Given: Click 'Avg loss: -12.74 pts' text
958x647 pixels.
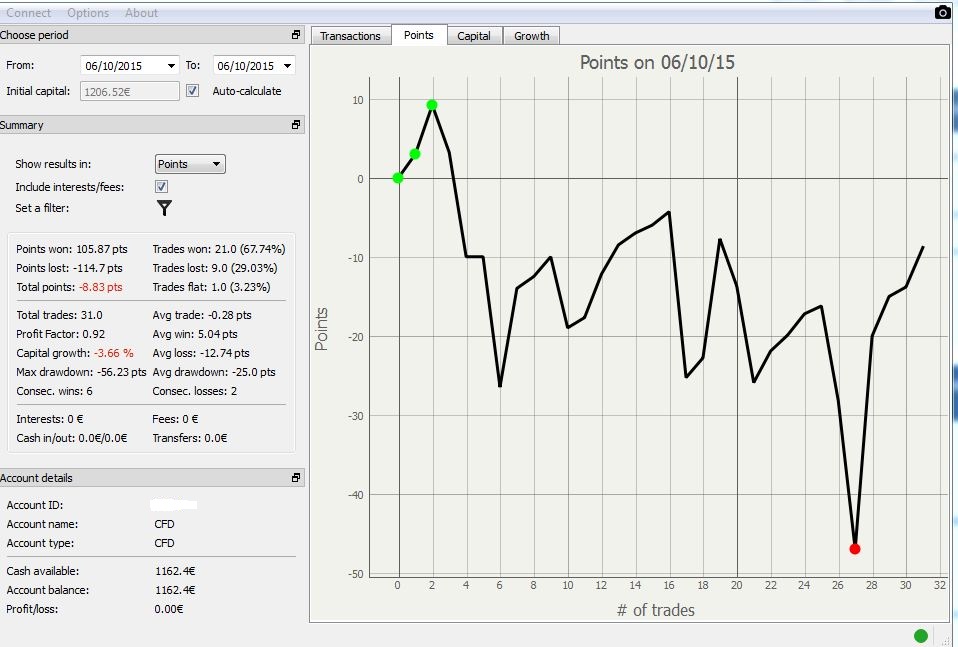Looking at the screenshot, I should click(x=201, y=353).
